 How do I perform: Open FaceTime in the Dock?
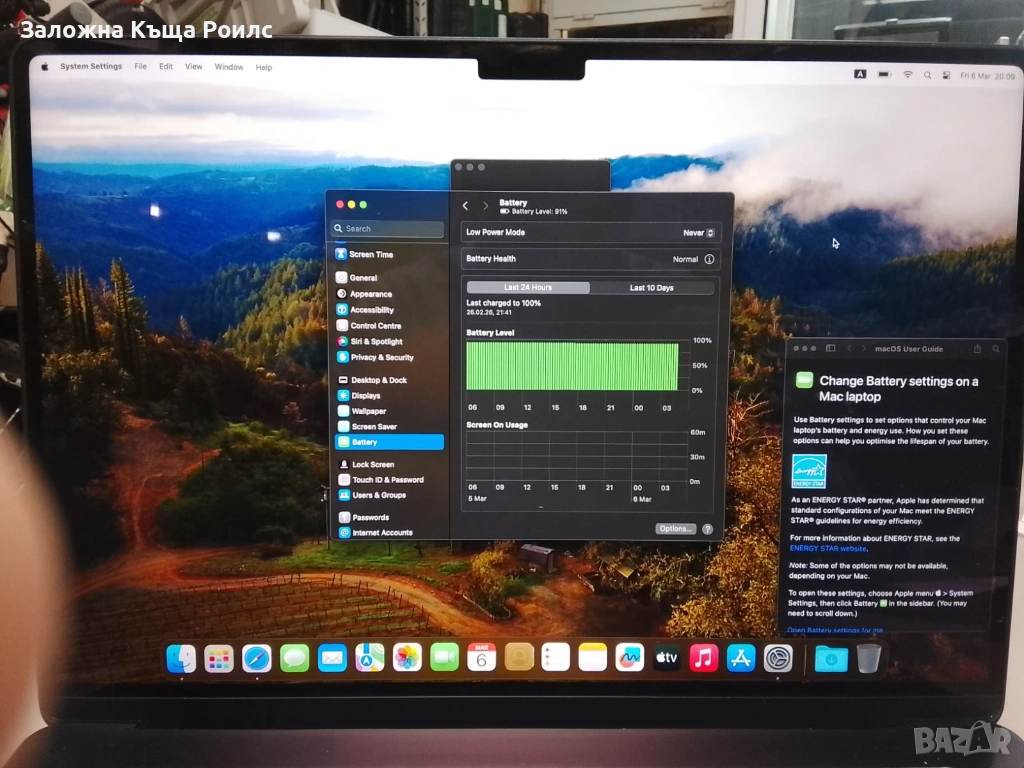pyautogui.click(x=444, y=657)
